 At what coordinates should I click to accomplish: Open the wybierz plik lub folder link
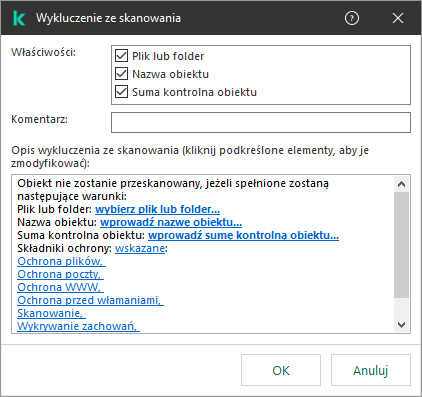157,209
